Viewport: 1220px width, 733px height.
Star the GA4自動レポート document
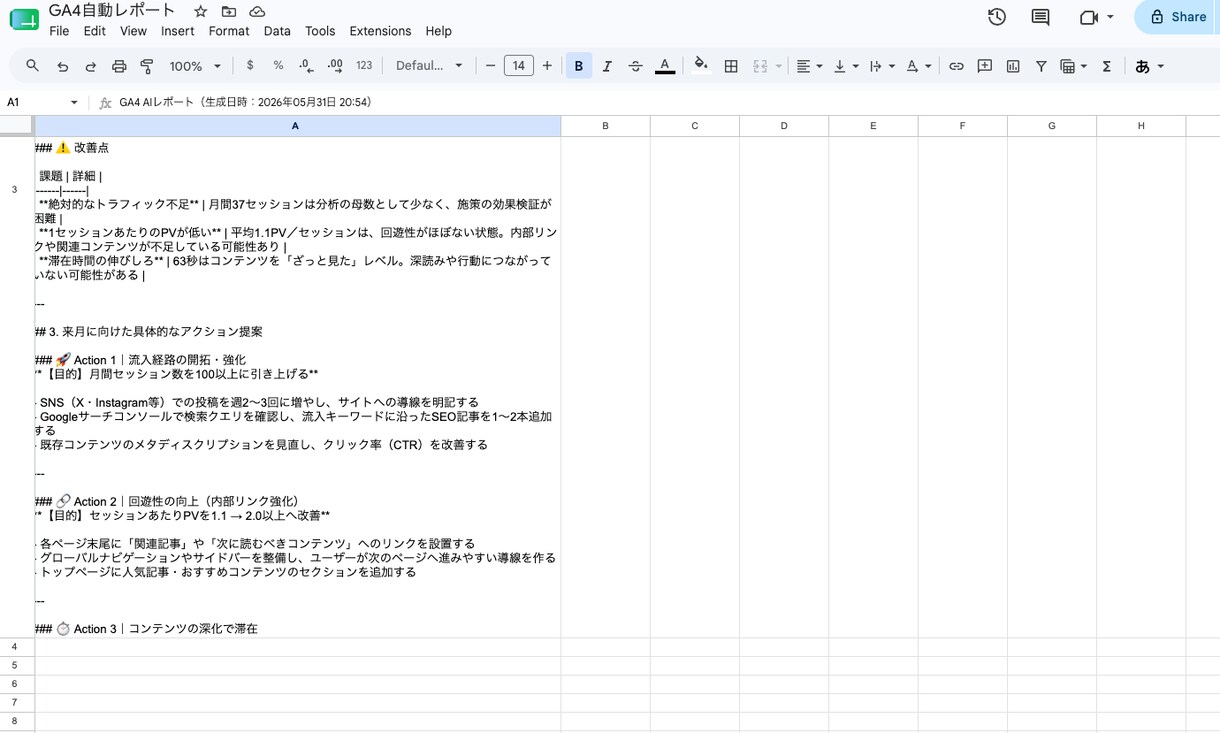point(201,11)
